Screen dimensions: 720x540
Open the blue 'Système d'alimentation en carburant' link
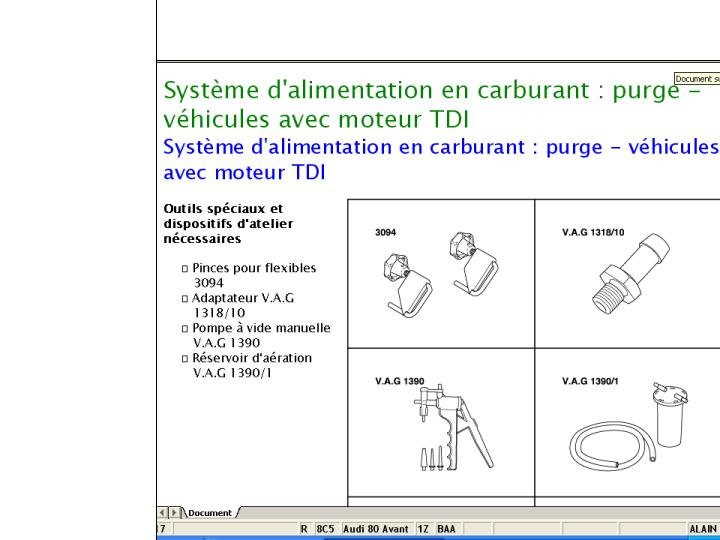pyautogui.click(x=440, y=160)
